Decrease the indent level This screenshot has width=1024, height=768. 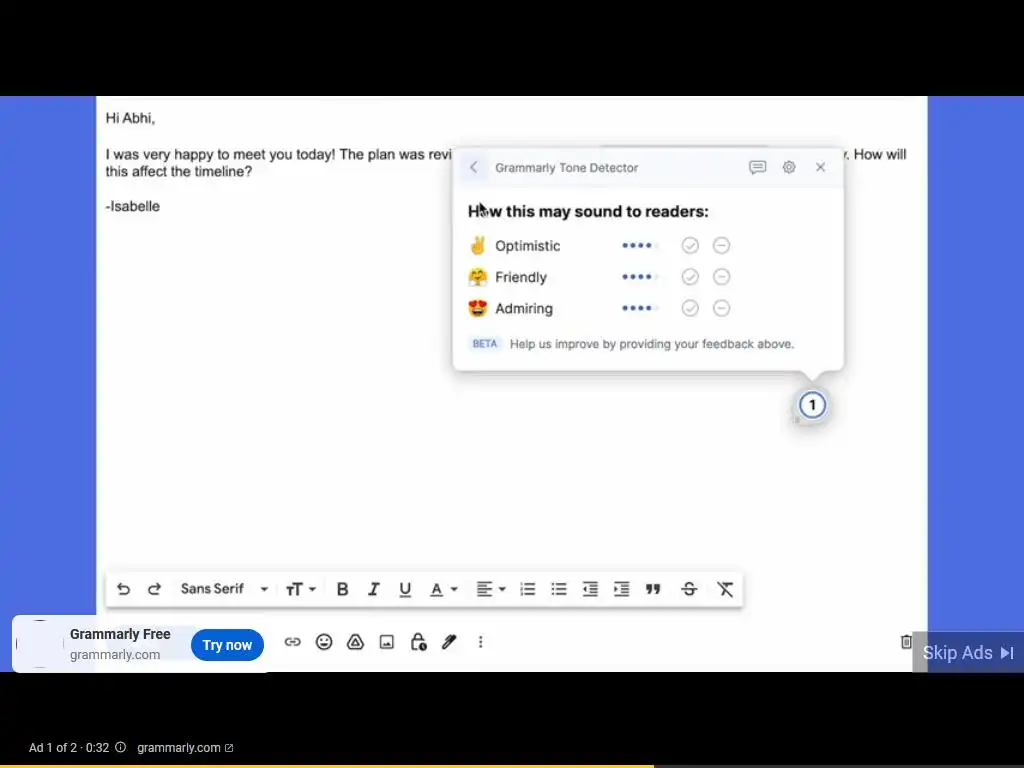coord(590,589)
